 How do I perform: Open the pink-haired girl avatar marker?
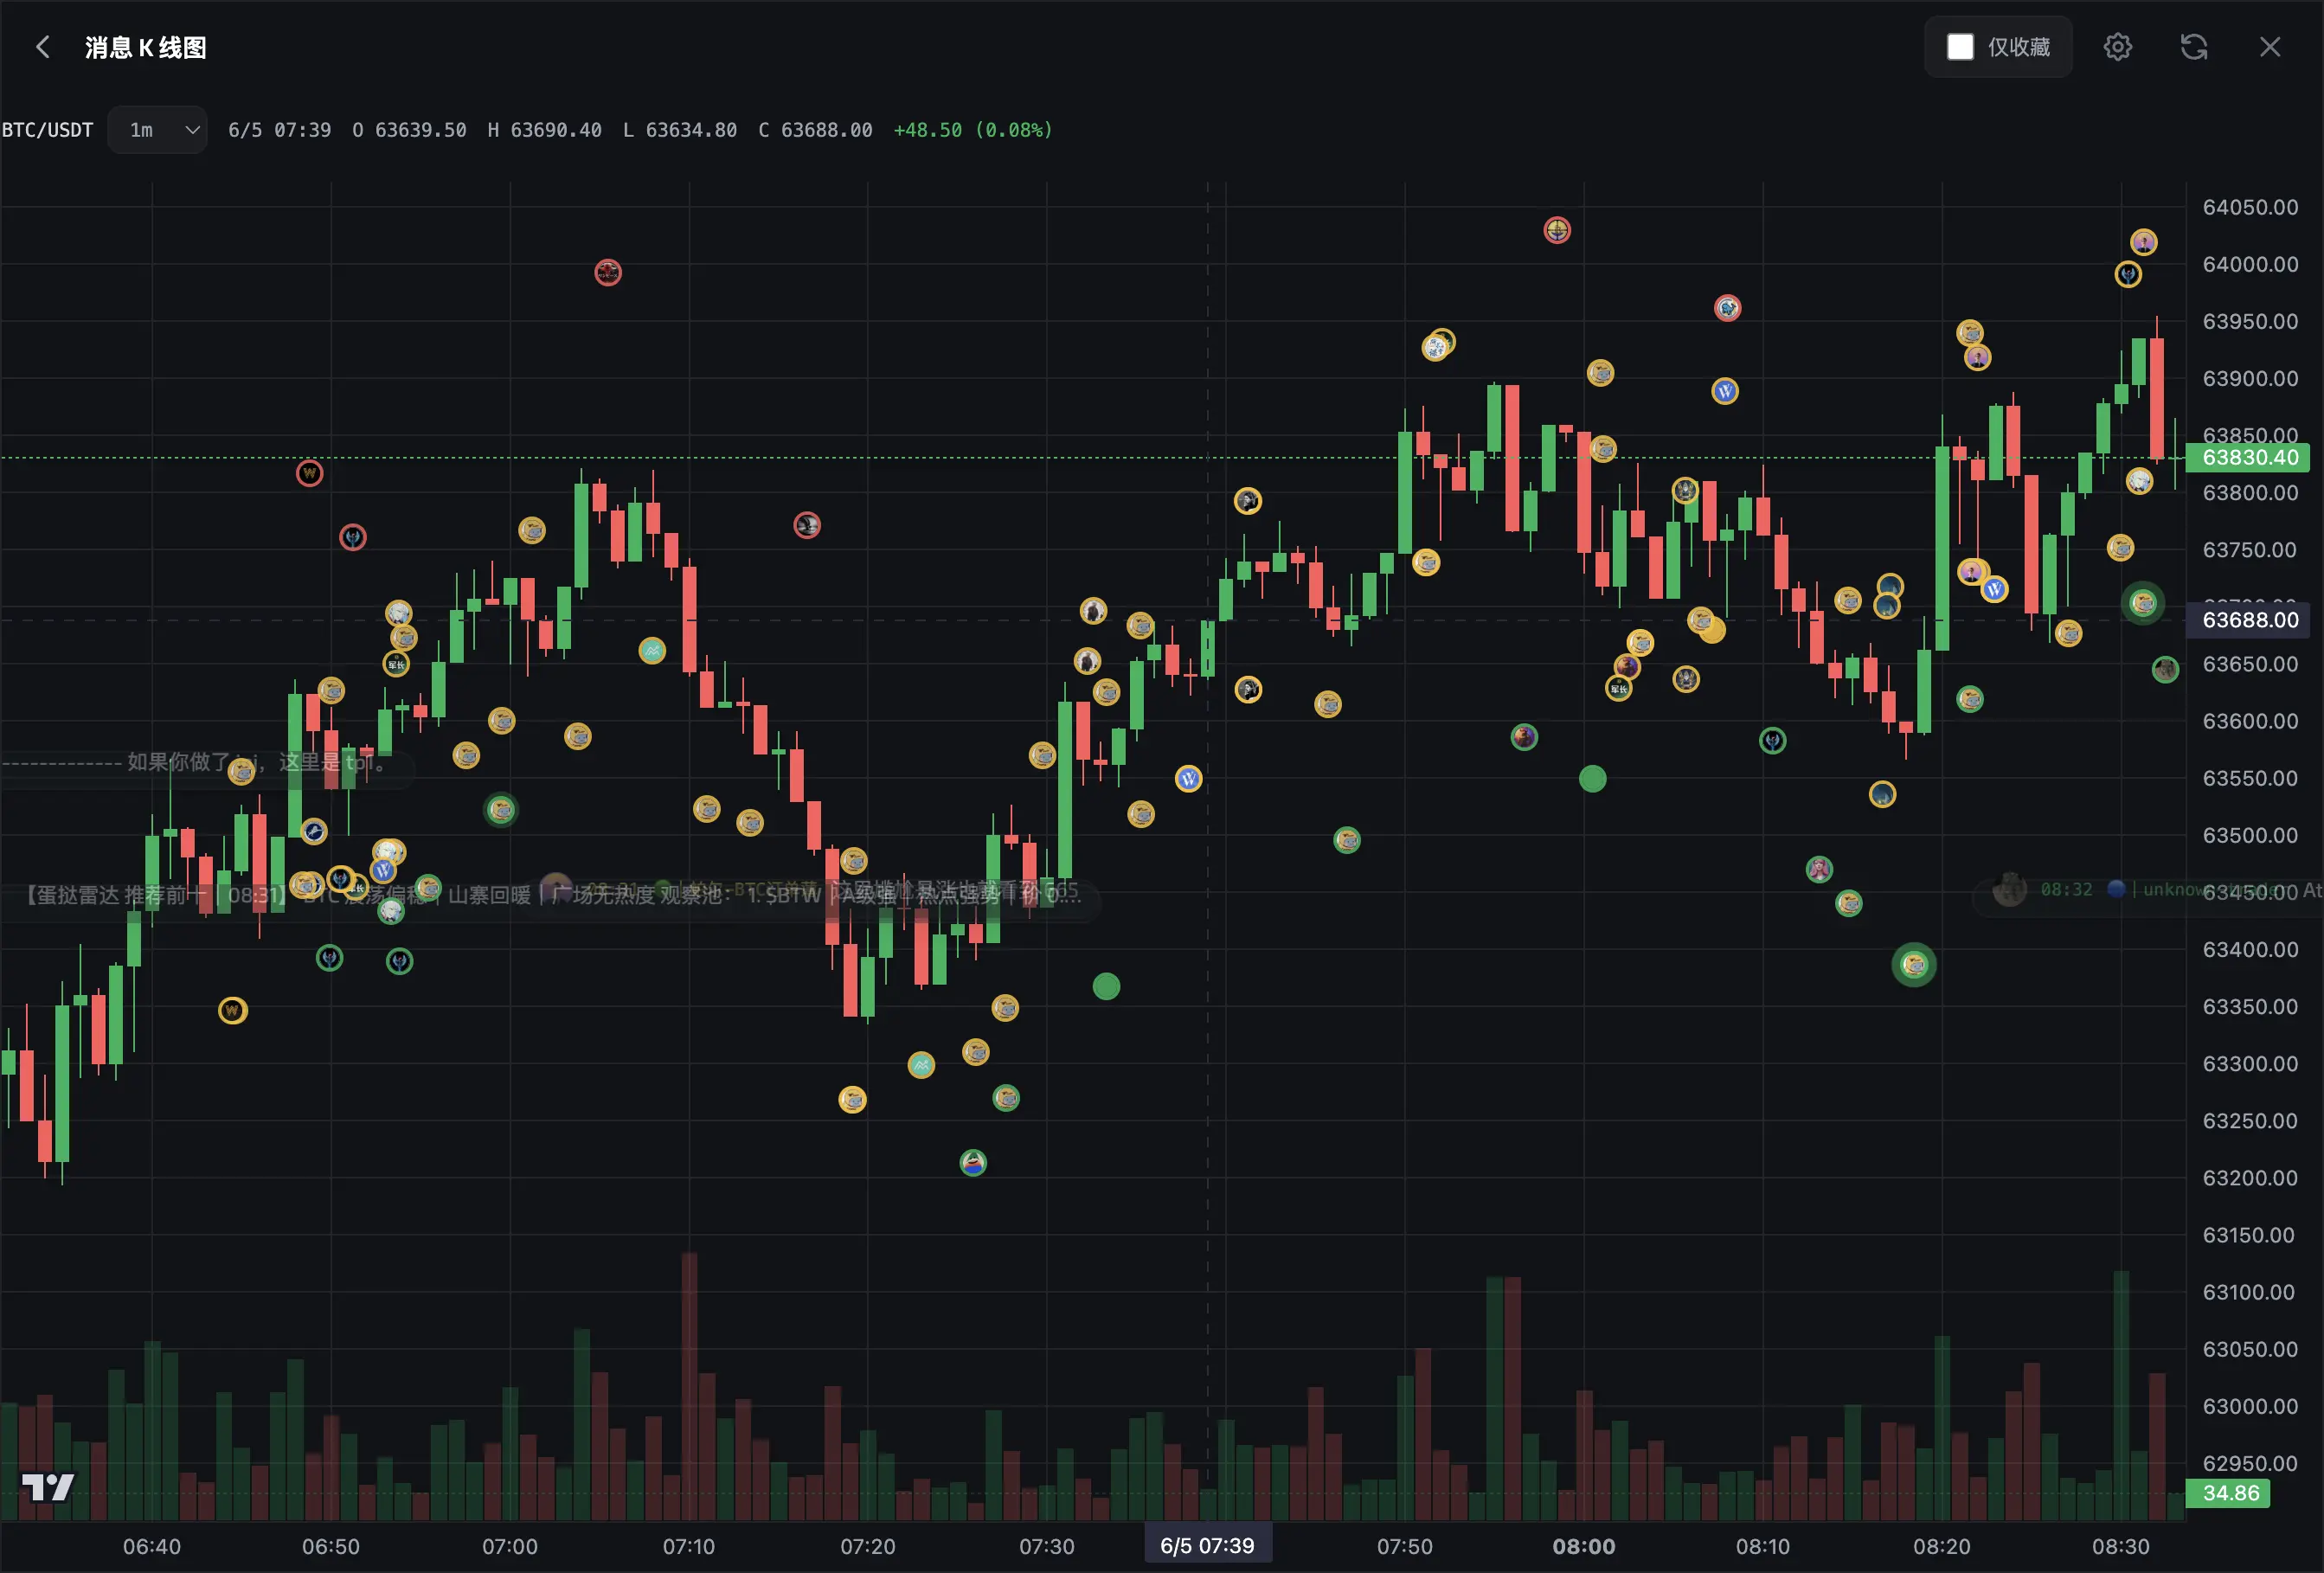click(1819, 869)
